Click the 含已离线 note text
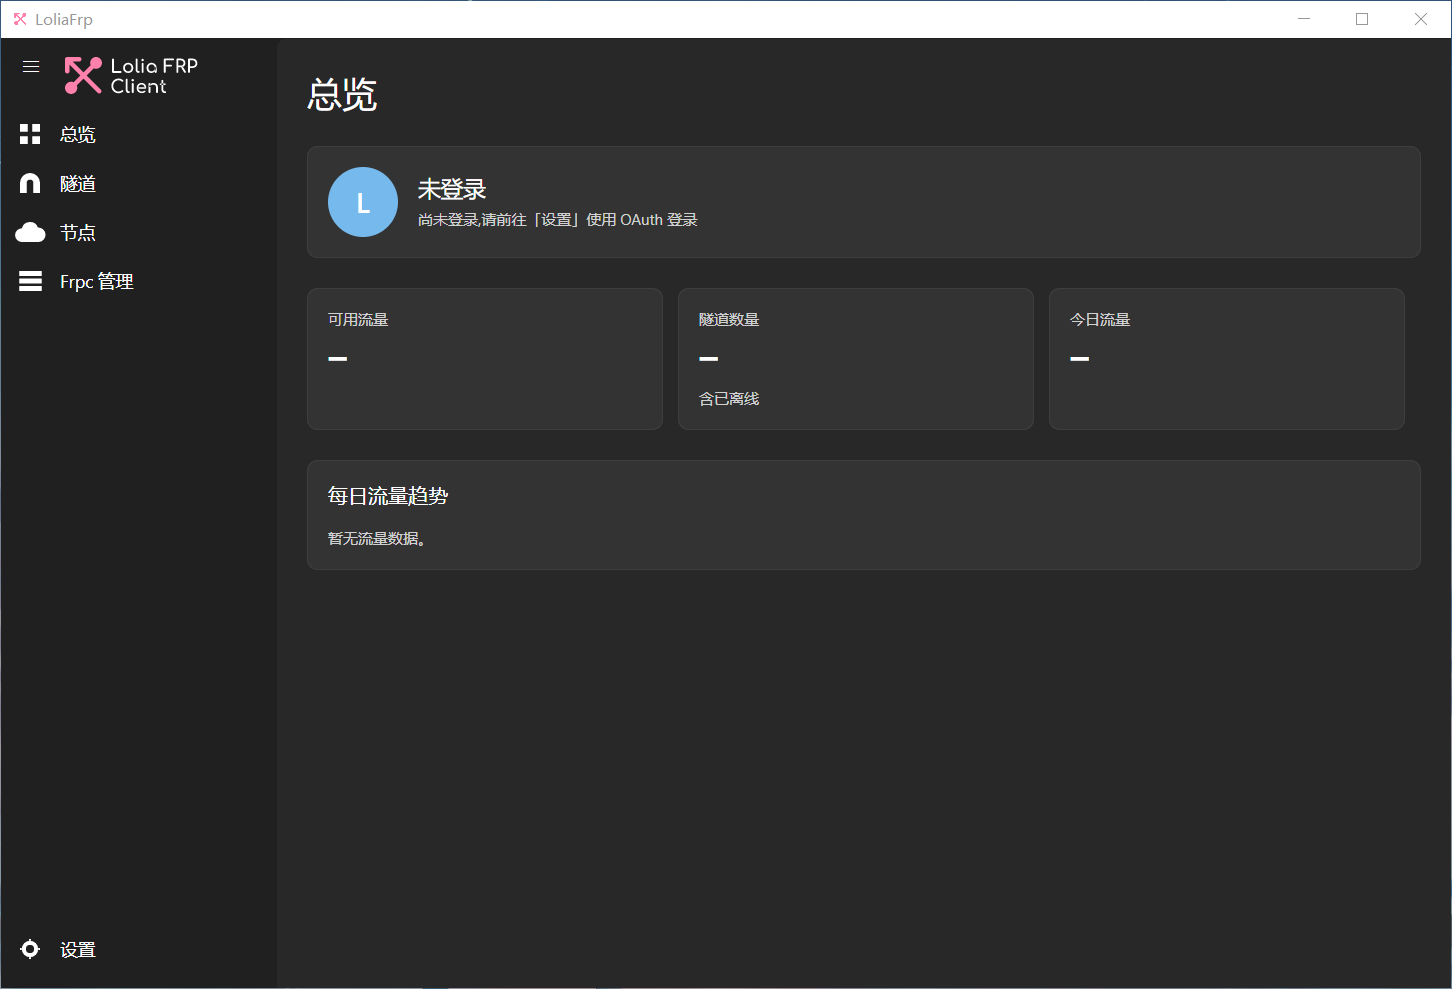Image resolution: width=1452 pixels, height=989 pixels. (729, 399)
